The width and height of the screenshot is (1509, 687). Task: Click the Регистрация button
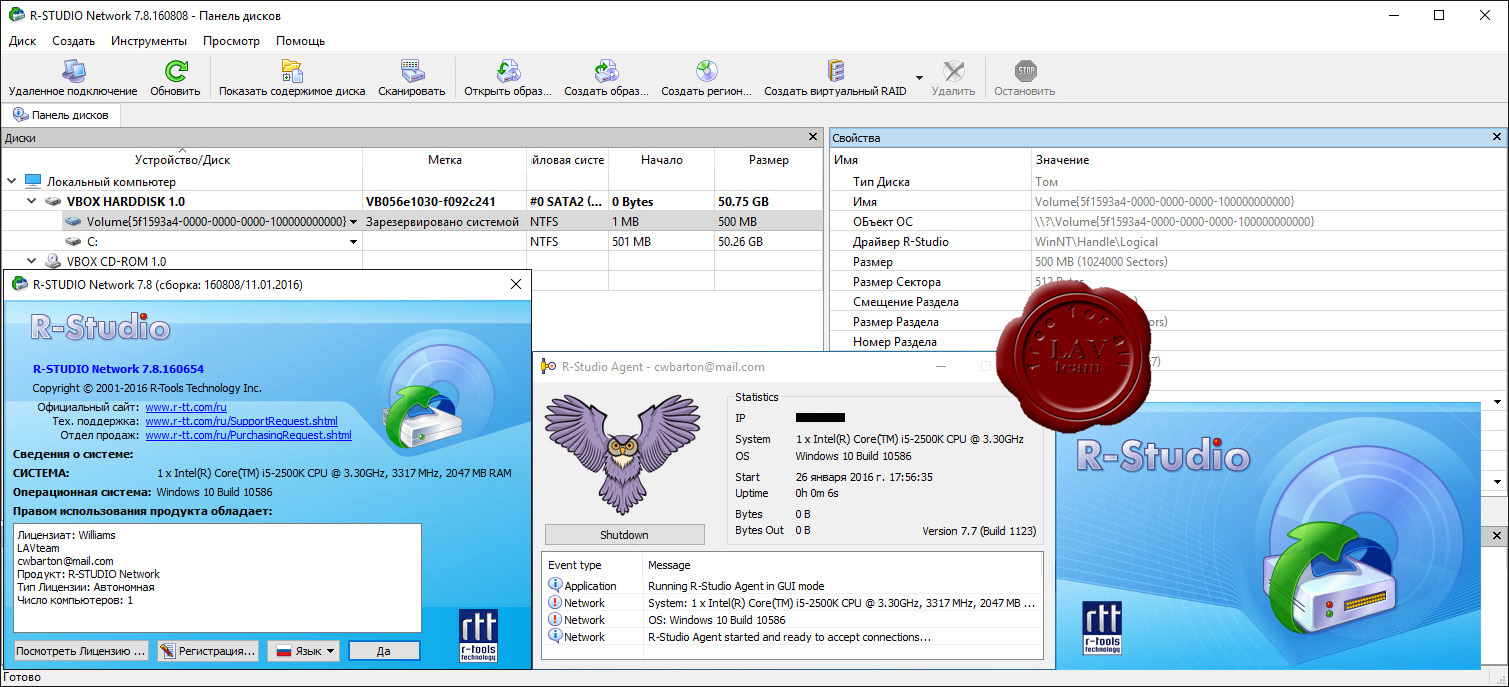pyautogui.click(x=208, y=651)
